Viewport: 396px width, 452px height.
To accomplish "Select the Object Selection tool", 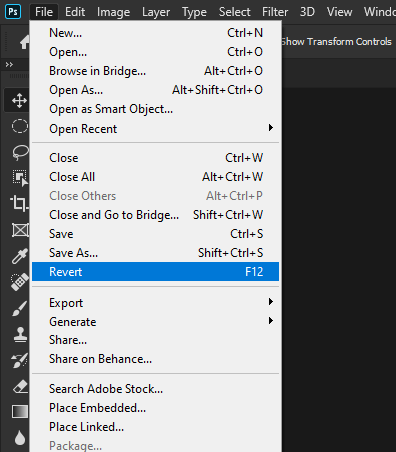I will 20,178.
